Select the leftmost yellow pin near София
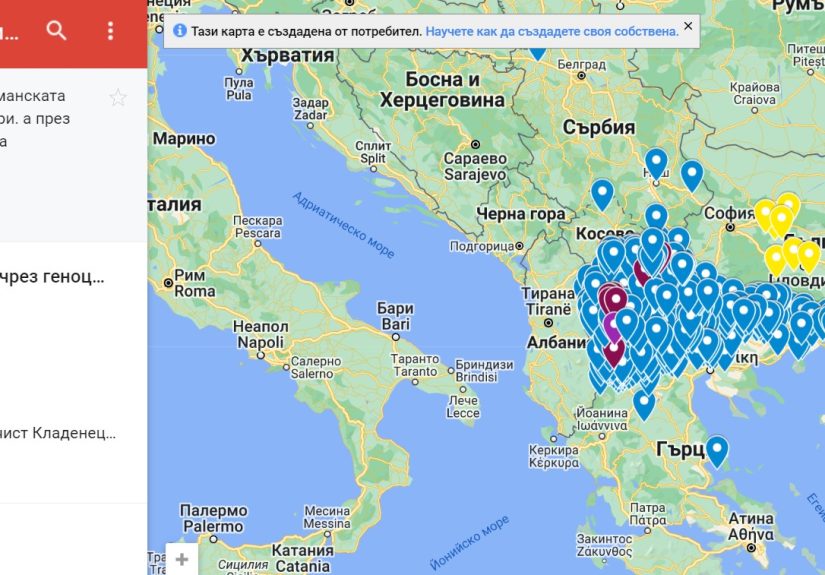This screenshot has height=575, width=825. (x=766, y=213)
